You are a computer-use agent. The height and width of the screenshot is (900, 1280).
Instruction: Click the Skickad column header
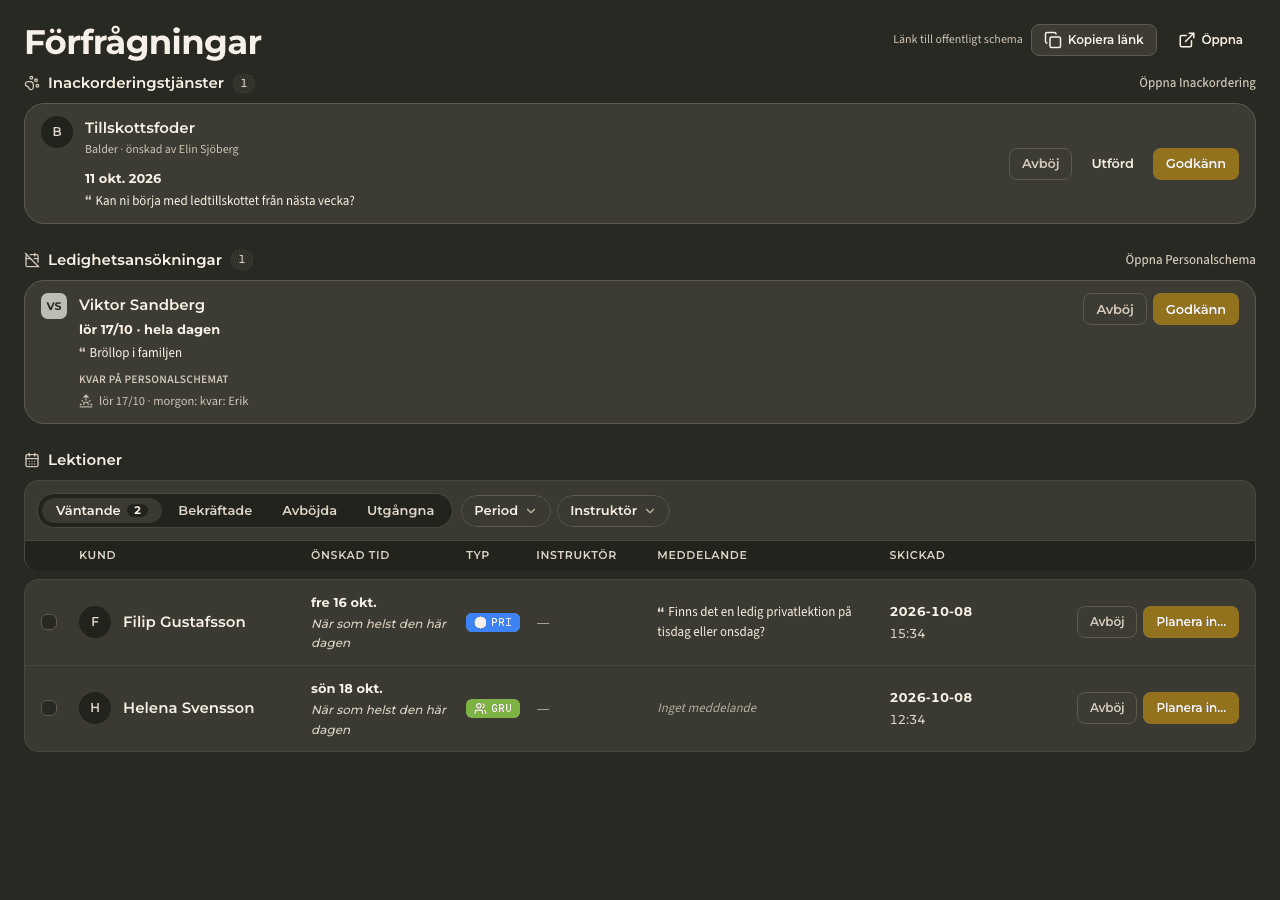coord(917,555)
